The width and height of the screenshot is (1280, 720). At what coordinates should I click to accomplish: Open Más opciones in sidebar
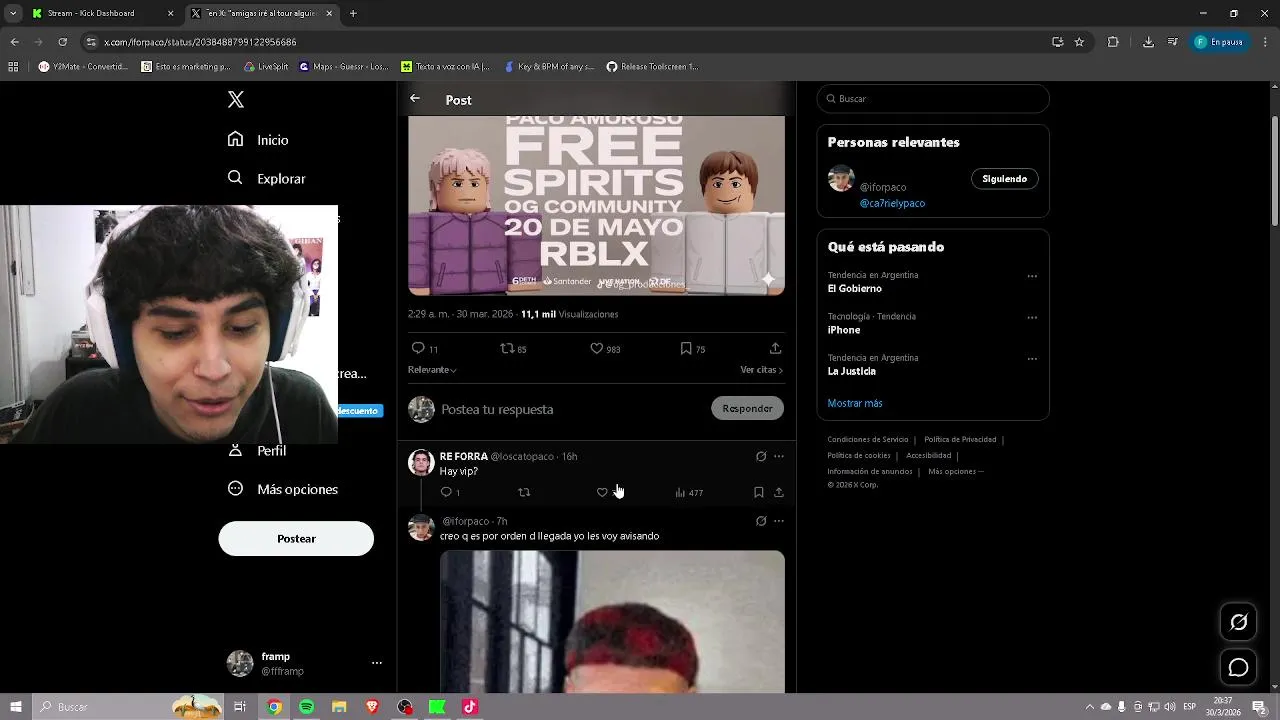(x=283, y=489)
